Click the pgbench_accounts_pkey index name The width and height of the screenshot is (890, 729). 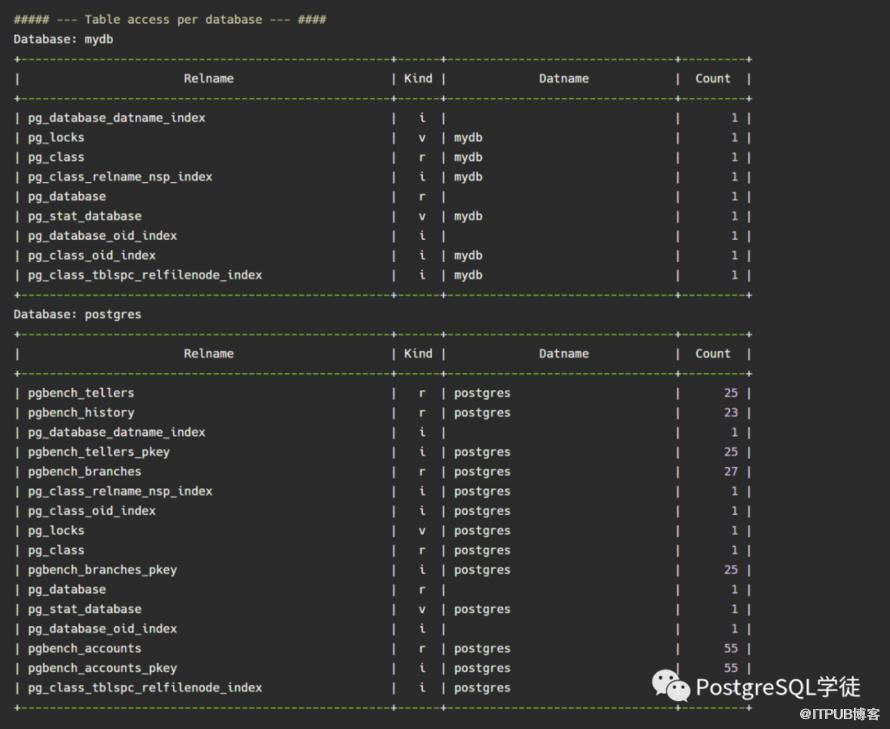(102, 668)
